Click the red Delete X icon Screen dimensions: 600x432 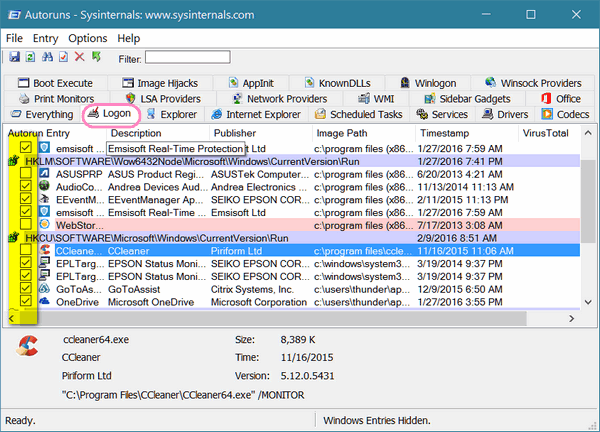(80, 57)
